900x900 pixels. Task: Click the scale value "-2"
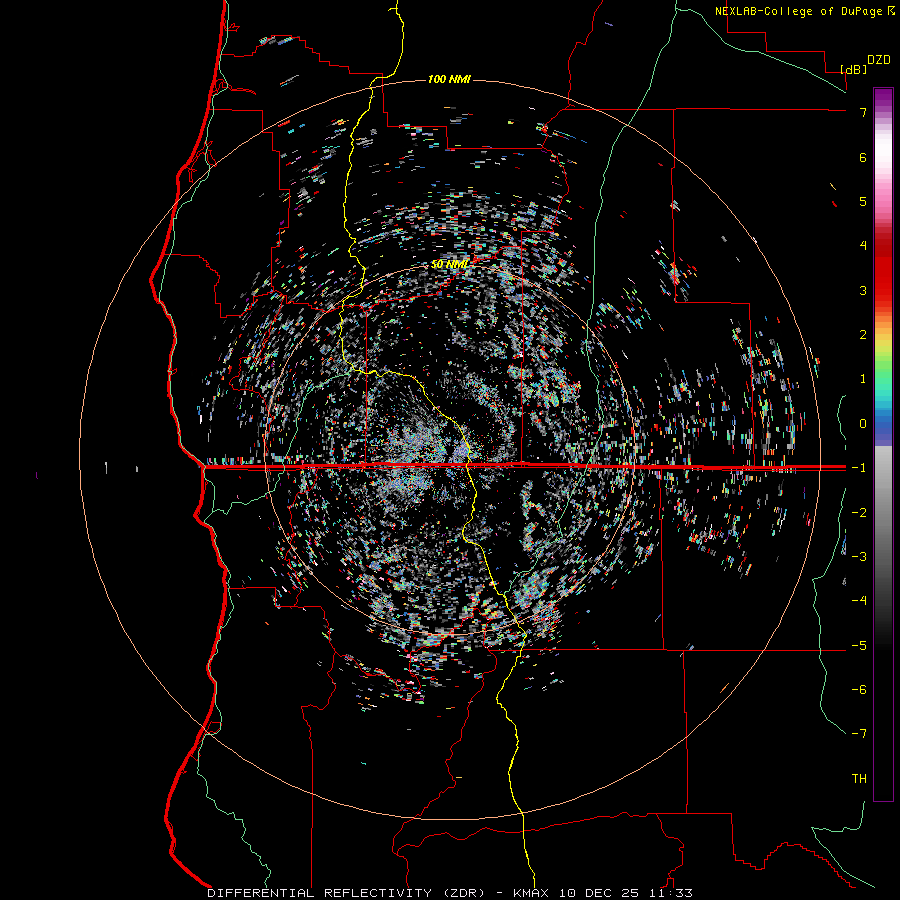coord(859,513)
